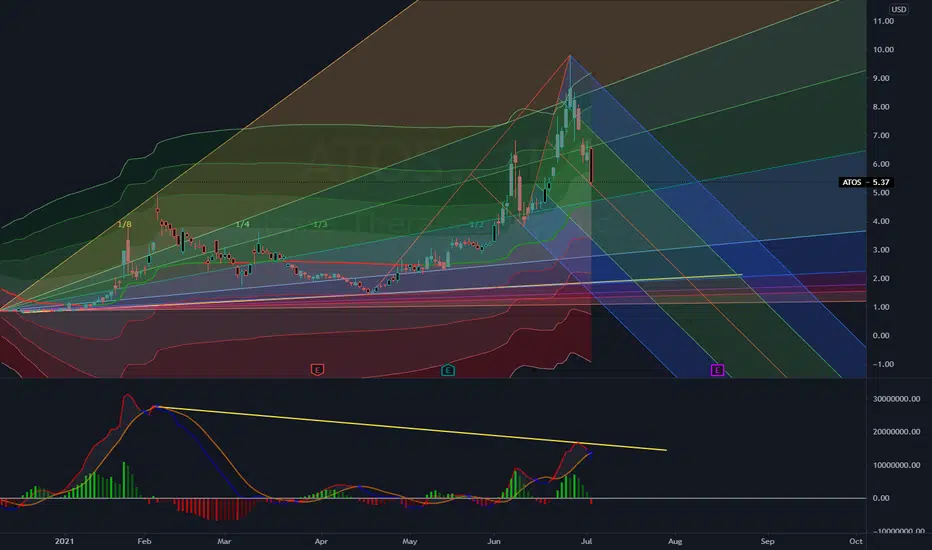The height and width of the screenshot is (550, 932).
Task: Click the 8.00 price axis label
Action: [x=883, y=106]
